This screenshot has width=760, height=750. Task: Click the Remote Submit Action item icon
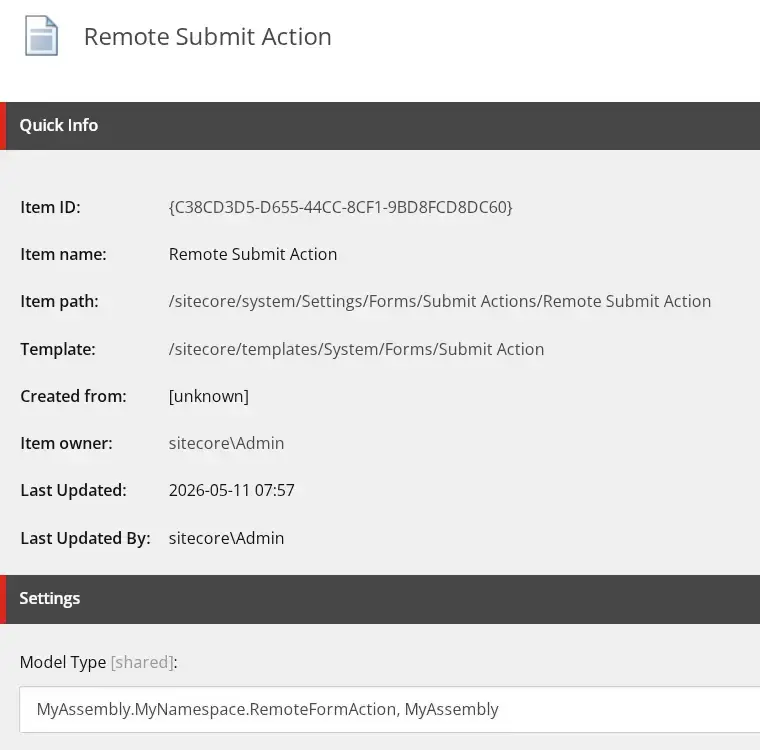tap(42, 36)
